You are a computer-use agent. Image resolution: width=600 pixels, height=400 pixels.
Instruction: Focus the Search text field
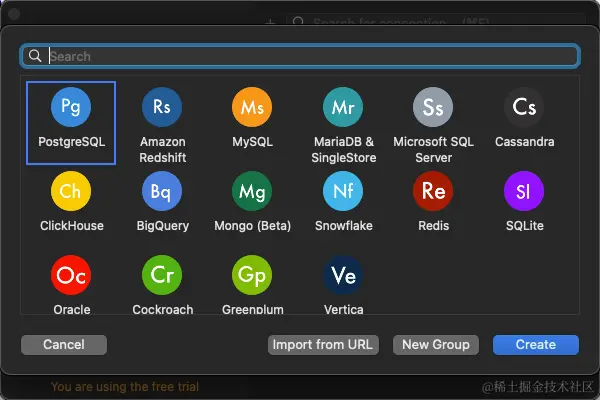[300, 56]
